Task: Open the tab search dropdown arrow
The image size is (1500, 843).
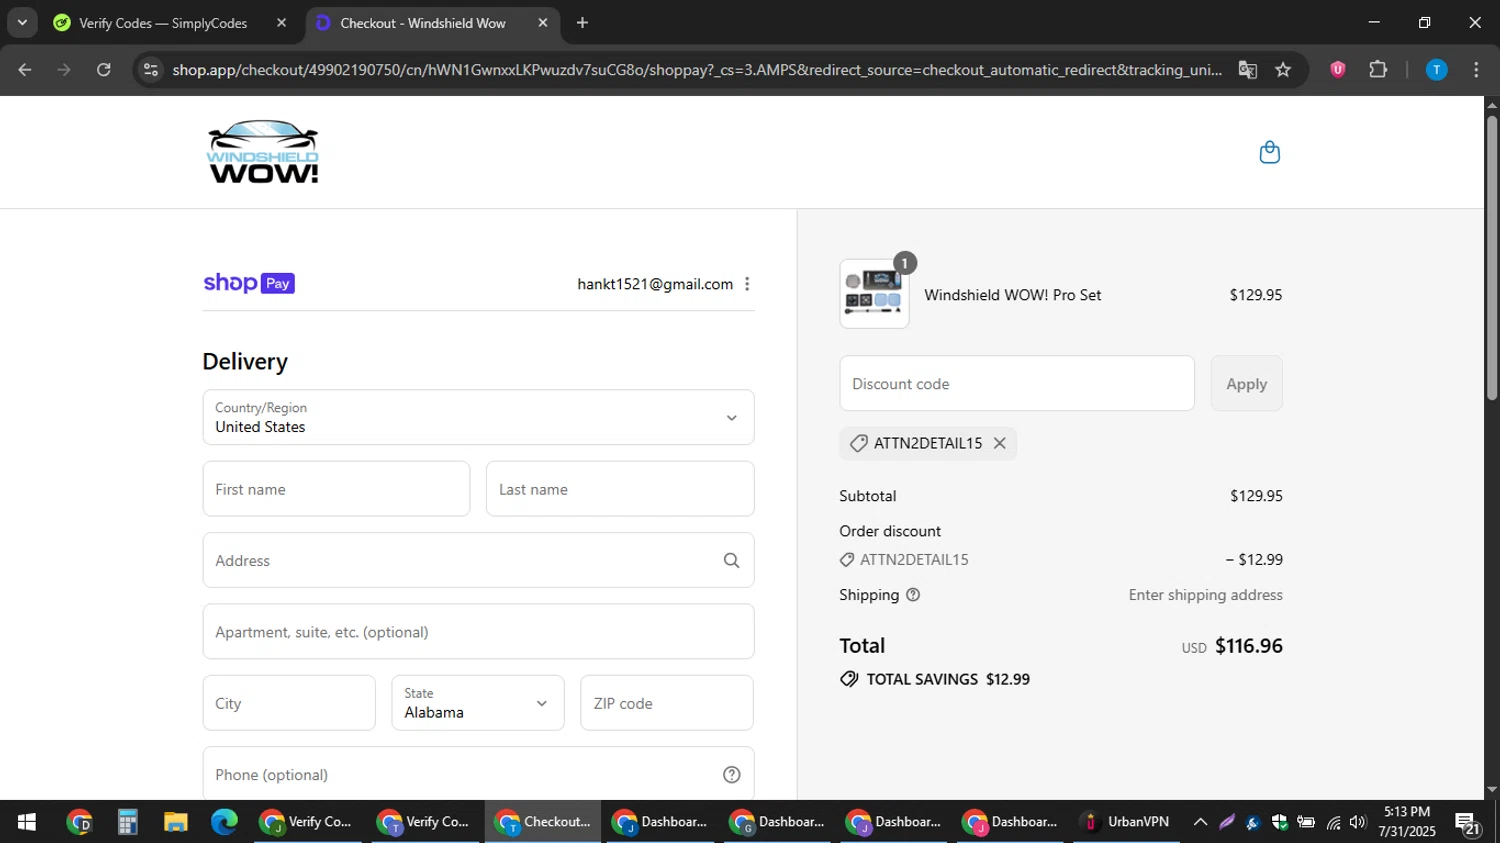Action: point(22,23)
